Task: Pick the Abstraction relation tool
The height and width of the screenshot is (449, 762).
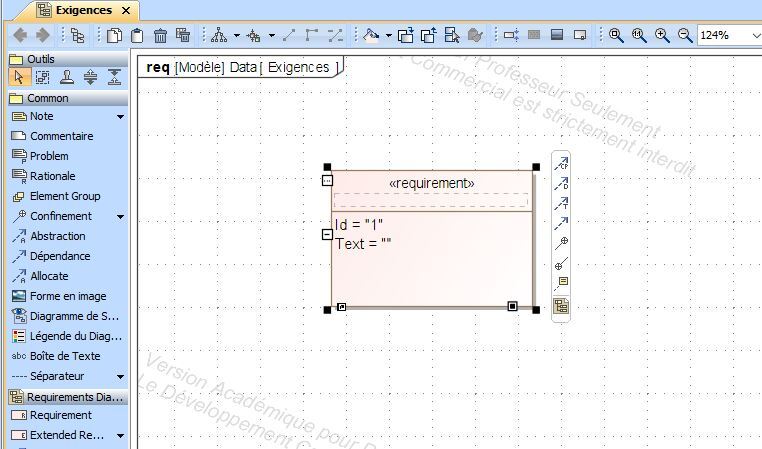Action: tap(57, 236)
